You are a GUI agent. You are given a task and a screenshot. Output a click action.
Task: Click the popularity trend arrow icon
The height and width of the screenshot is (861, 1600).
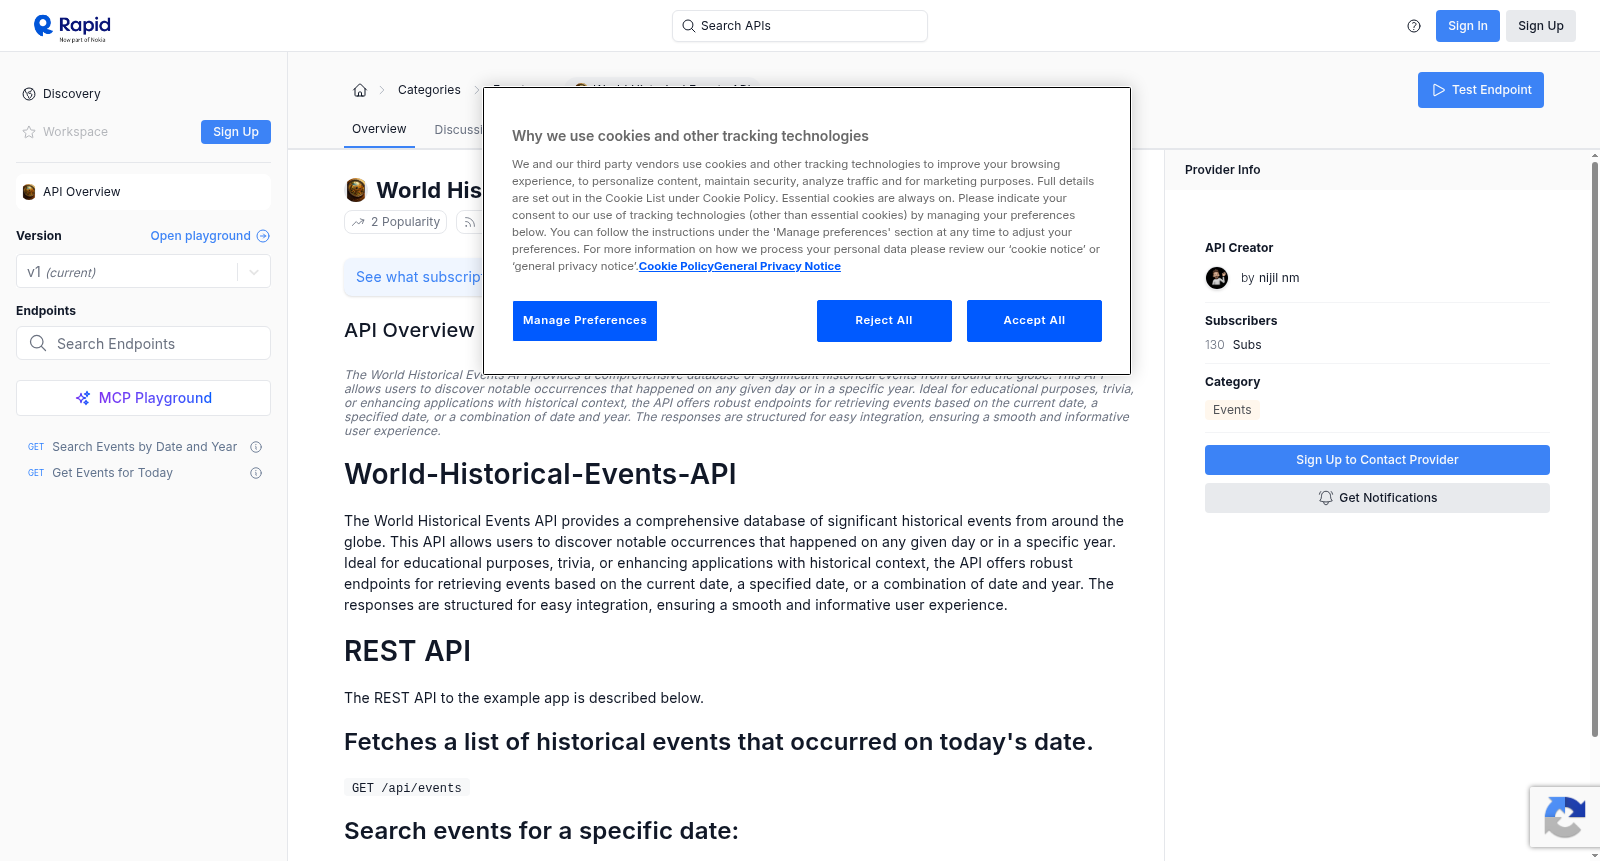pyautogui.click(x=359, y=222)
